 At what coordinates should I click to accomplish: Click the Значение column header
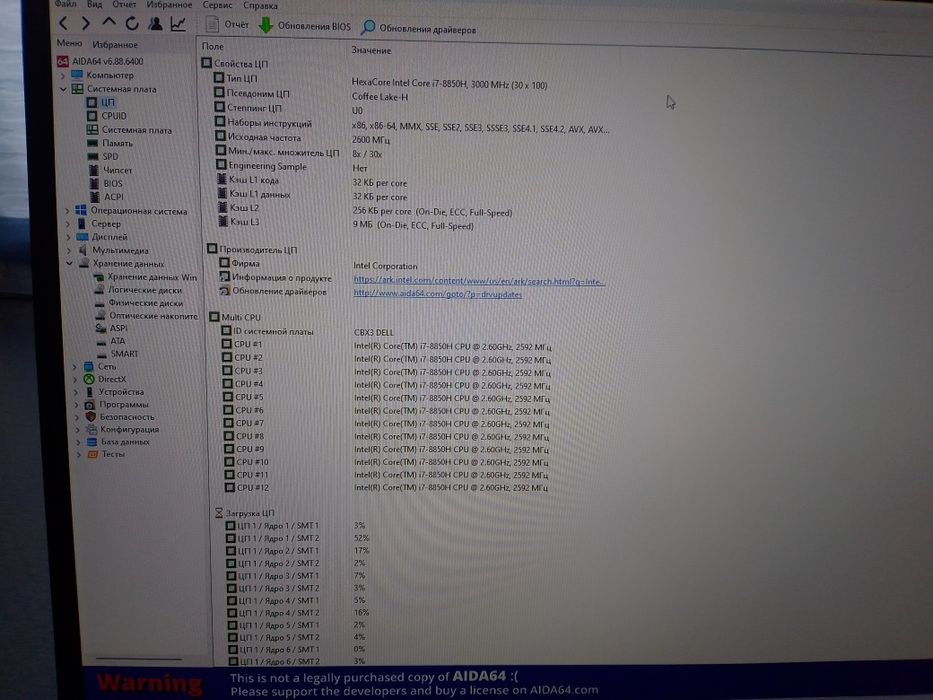pyautogui.click(x=371, y=50)
